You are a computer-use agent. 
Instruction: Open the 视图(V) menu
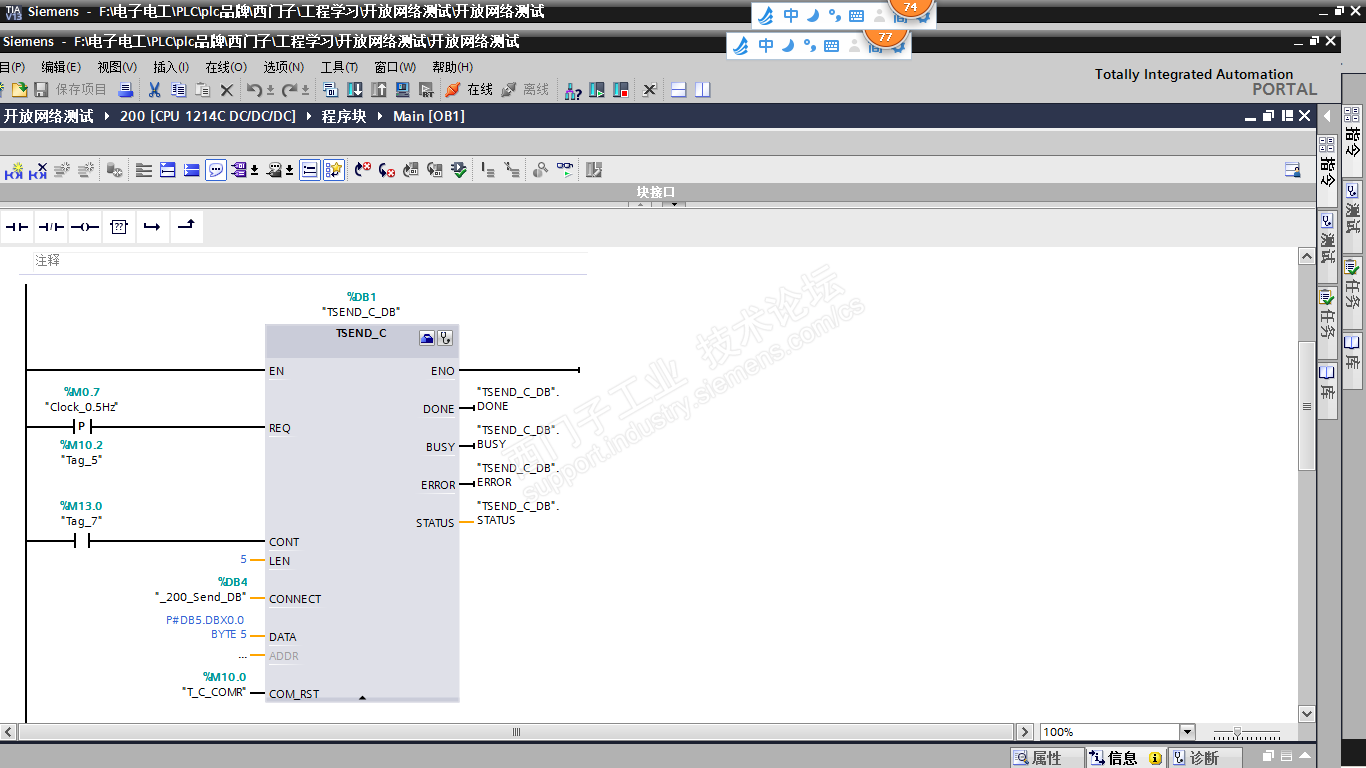pyautogui.click(x=117, y=67)
